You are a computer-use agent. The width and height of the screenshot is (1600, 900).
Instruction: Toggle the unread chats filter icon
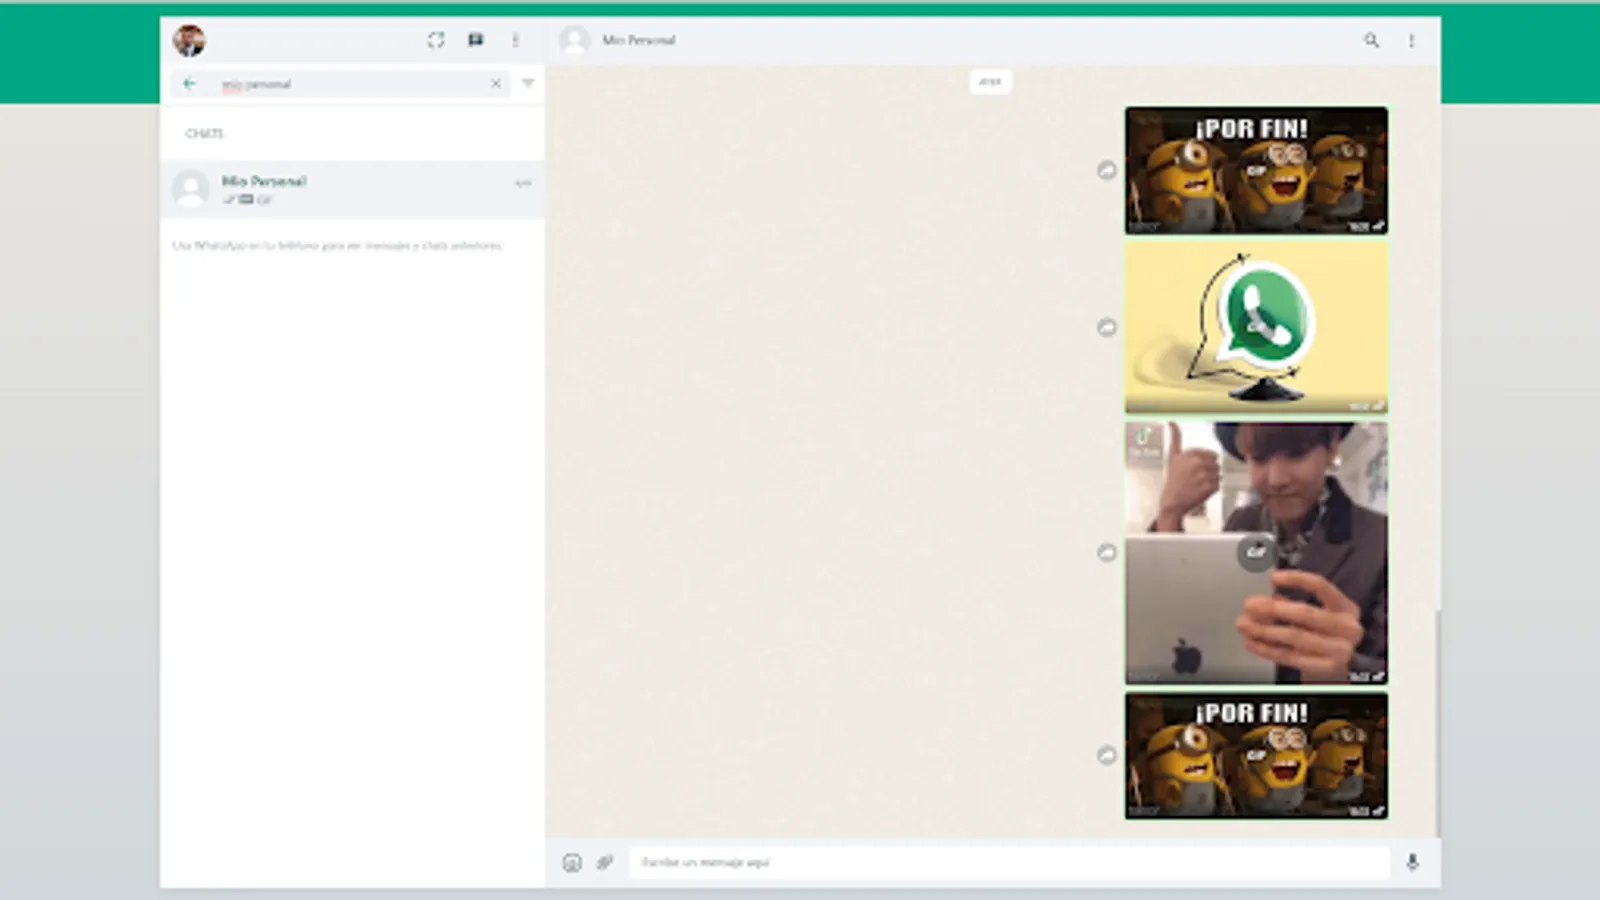[x=528, y=84]
